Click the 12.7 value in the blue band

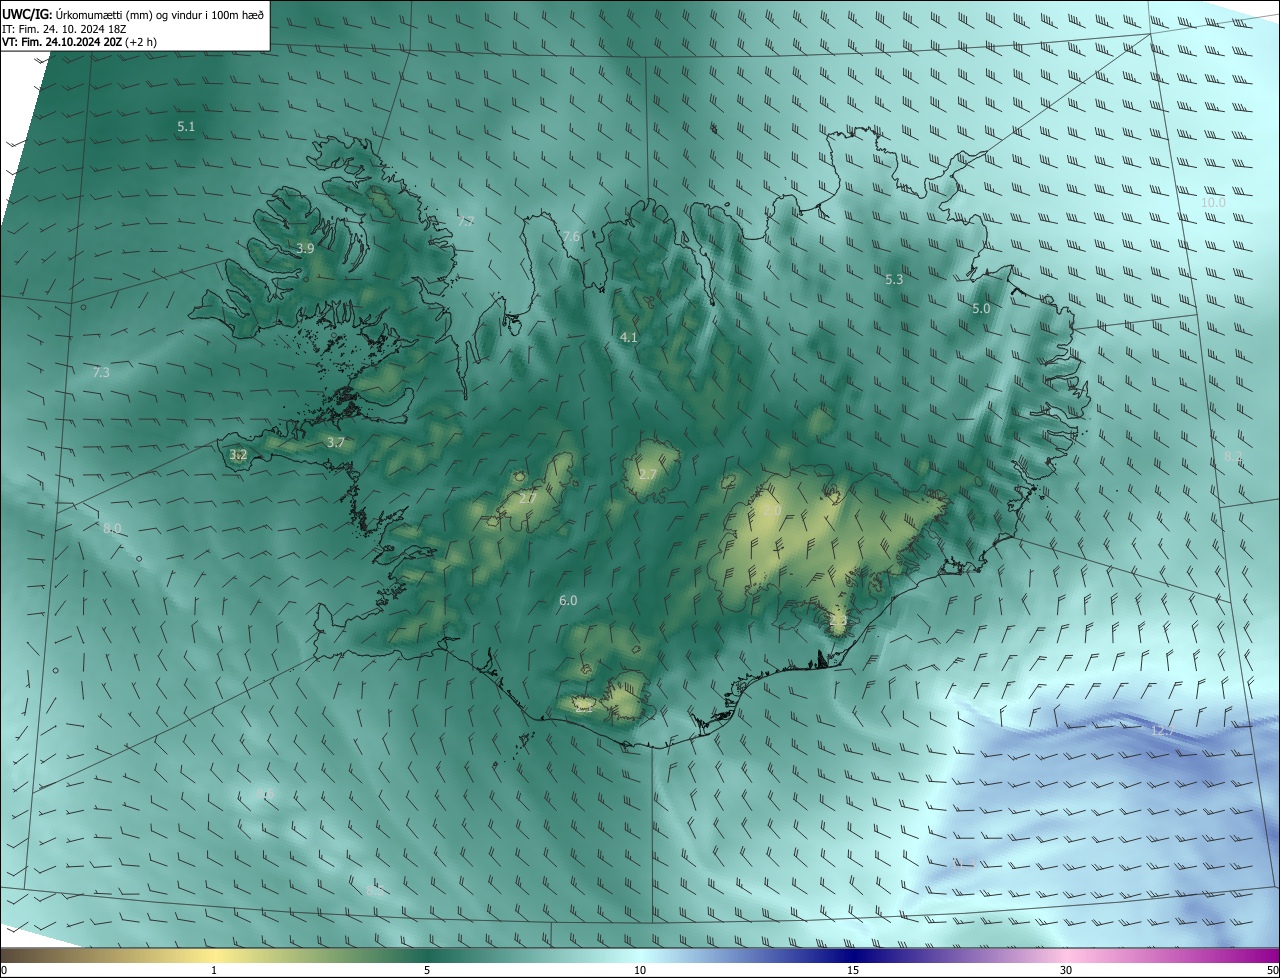tap(1162, 731)
